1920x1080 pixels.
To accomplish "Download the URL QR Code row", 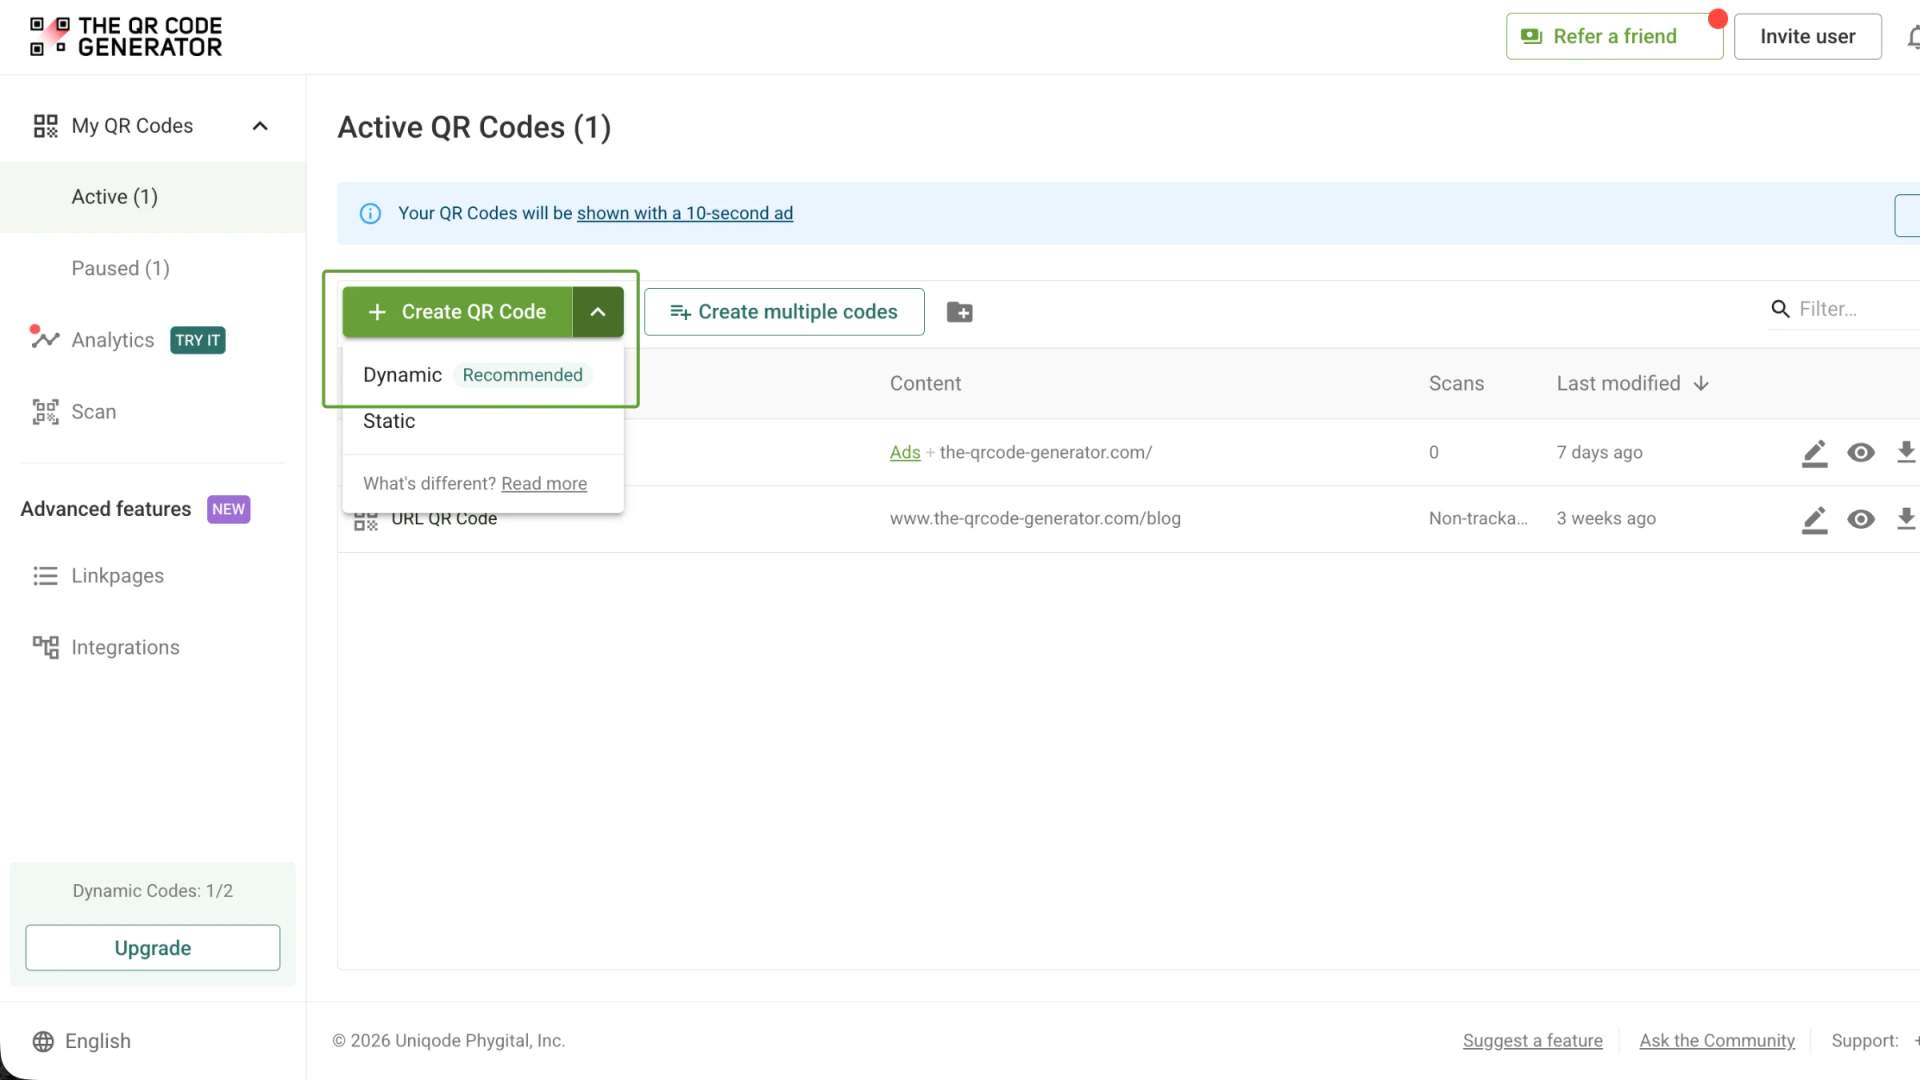I will (x=1906, y=518).
